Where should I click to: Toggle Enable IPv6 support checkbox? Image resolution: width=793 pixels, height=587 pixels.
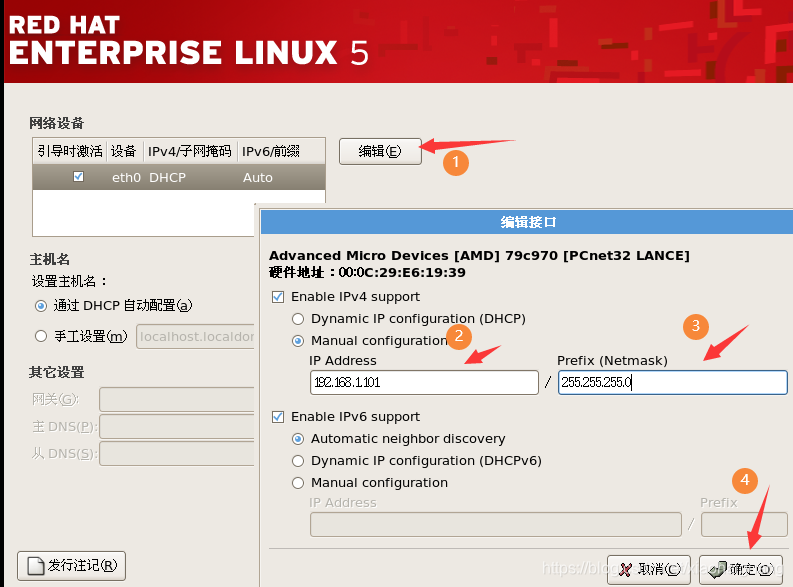(278, 417)
